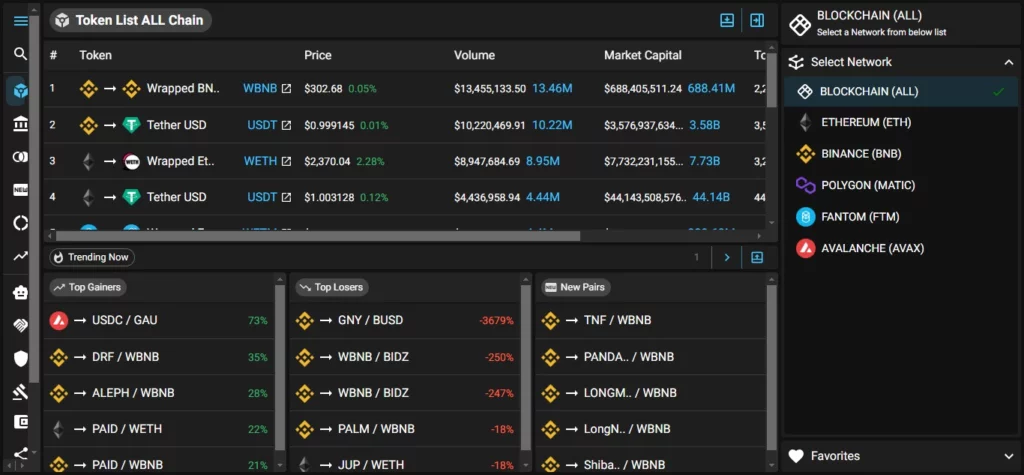Open external link icon beside row 2 USDT
The width and height of the screenshot is (1024, 475).
(x=286, y=125)
